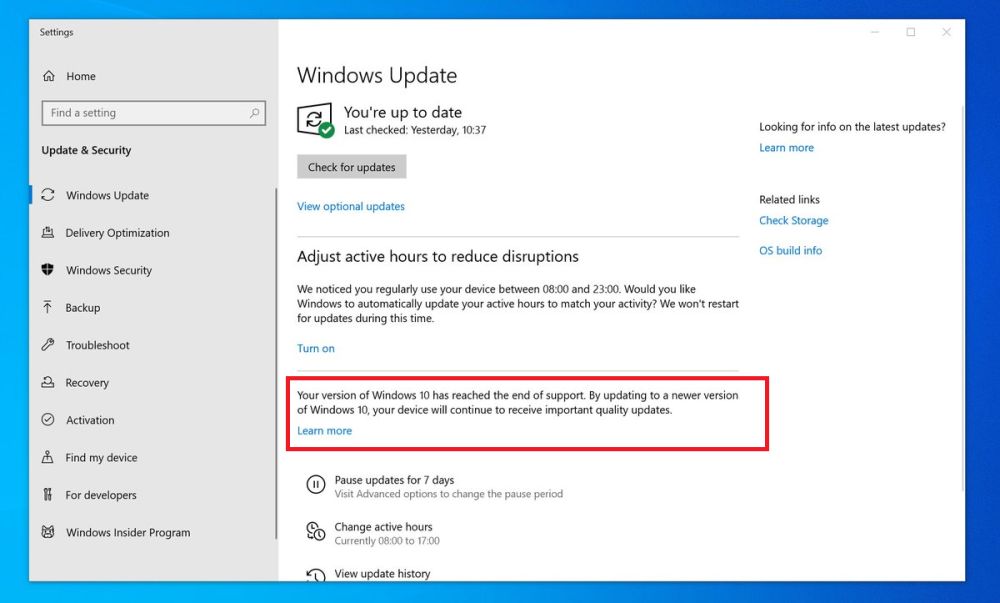Open View optional updates link
Image resolution: width=1000 pixels, height=603 pixels.
pos(351,206)
